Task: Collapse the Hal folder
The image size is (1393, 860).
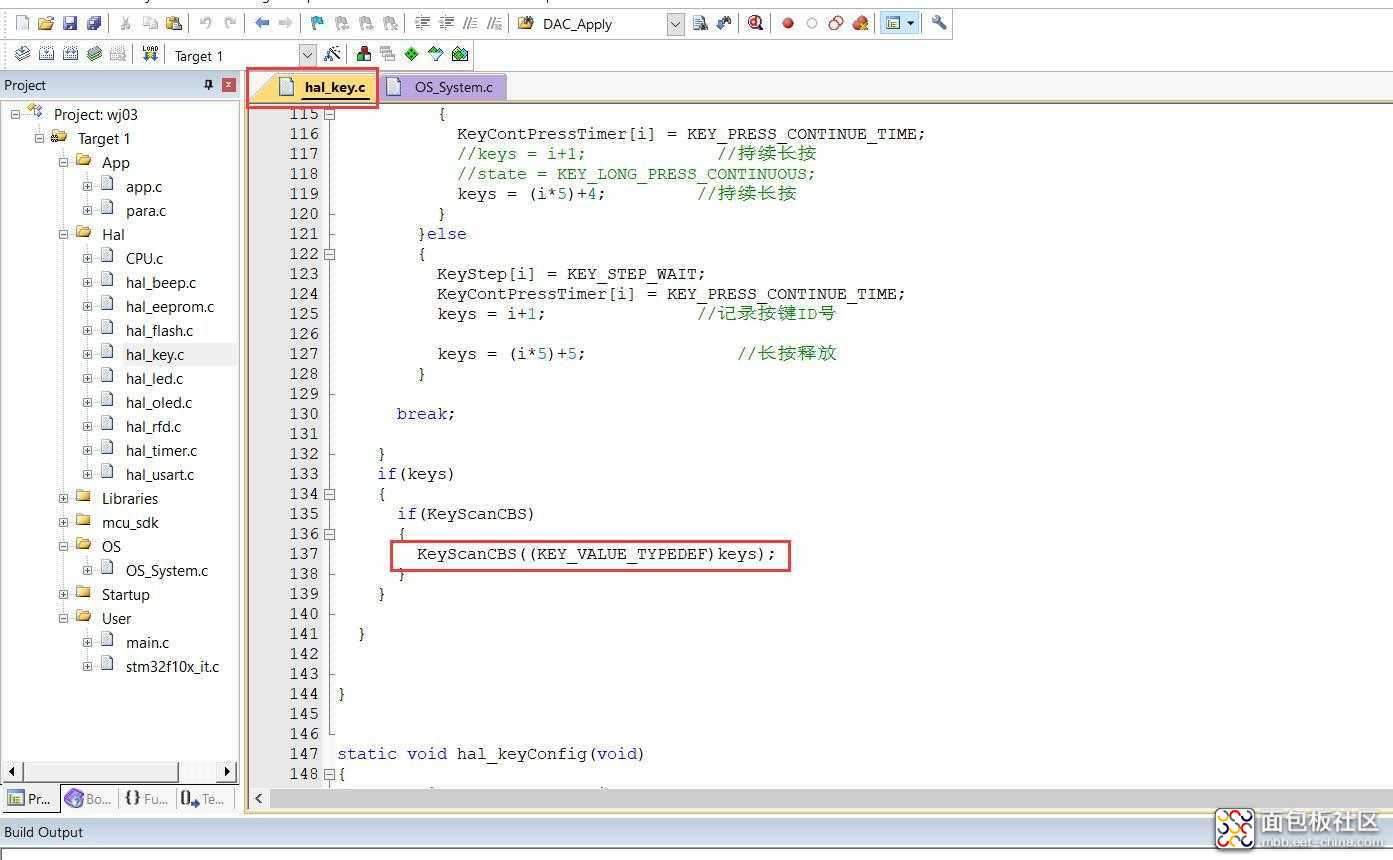Action: point(63,234)
